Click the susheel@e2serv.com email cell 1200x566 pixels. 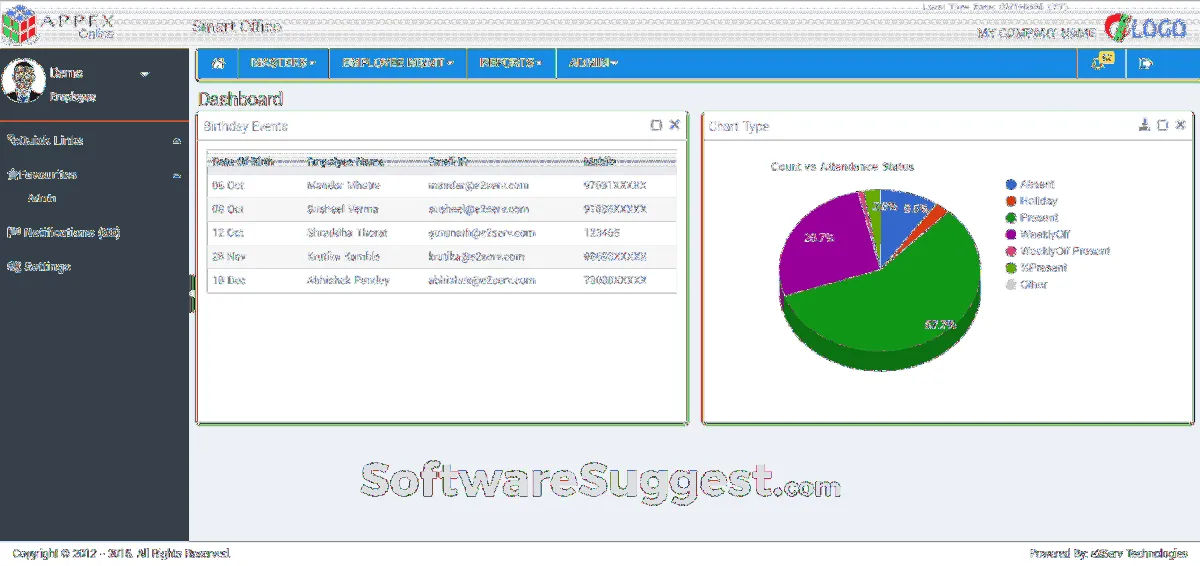(x=478, y=210)
